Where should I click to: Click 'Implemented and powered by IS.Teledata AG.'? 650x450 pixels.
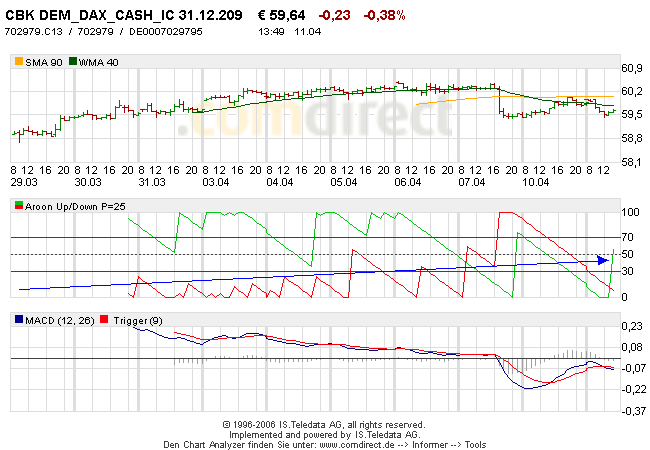(325, 435)
